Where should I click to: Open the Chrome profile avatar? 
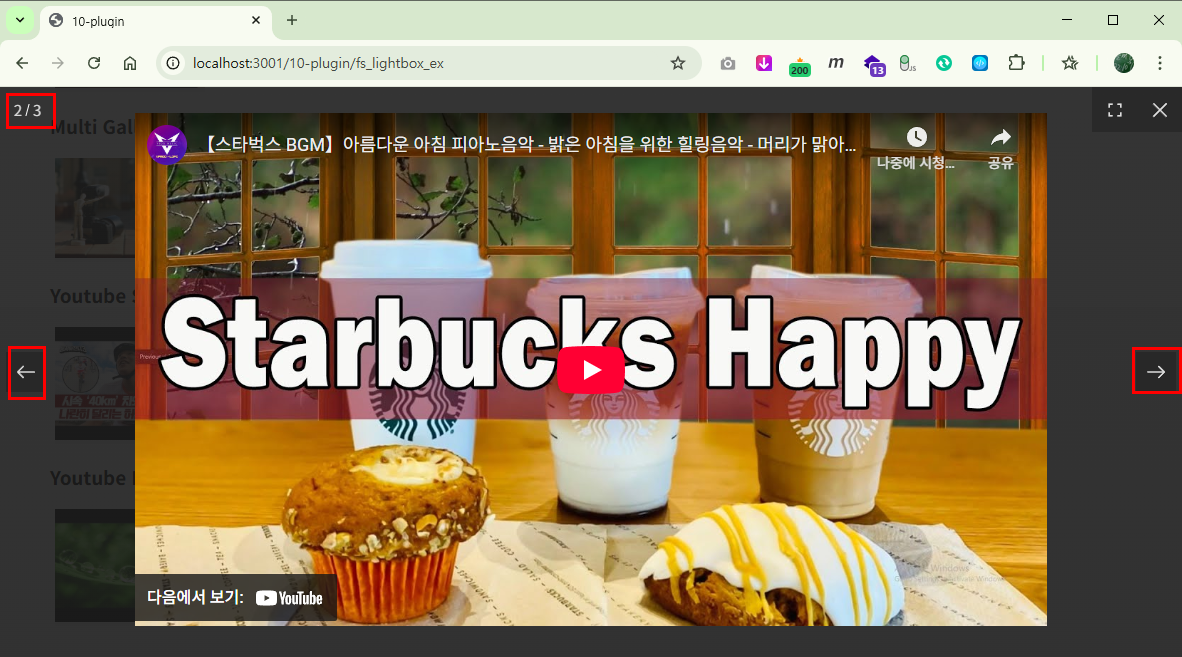(1124, 63)
